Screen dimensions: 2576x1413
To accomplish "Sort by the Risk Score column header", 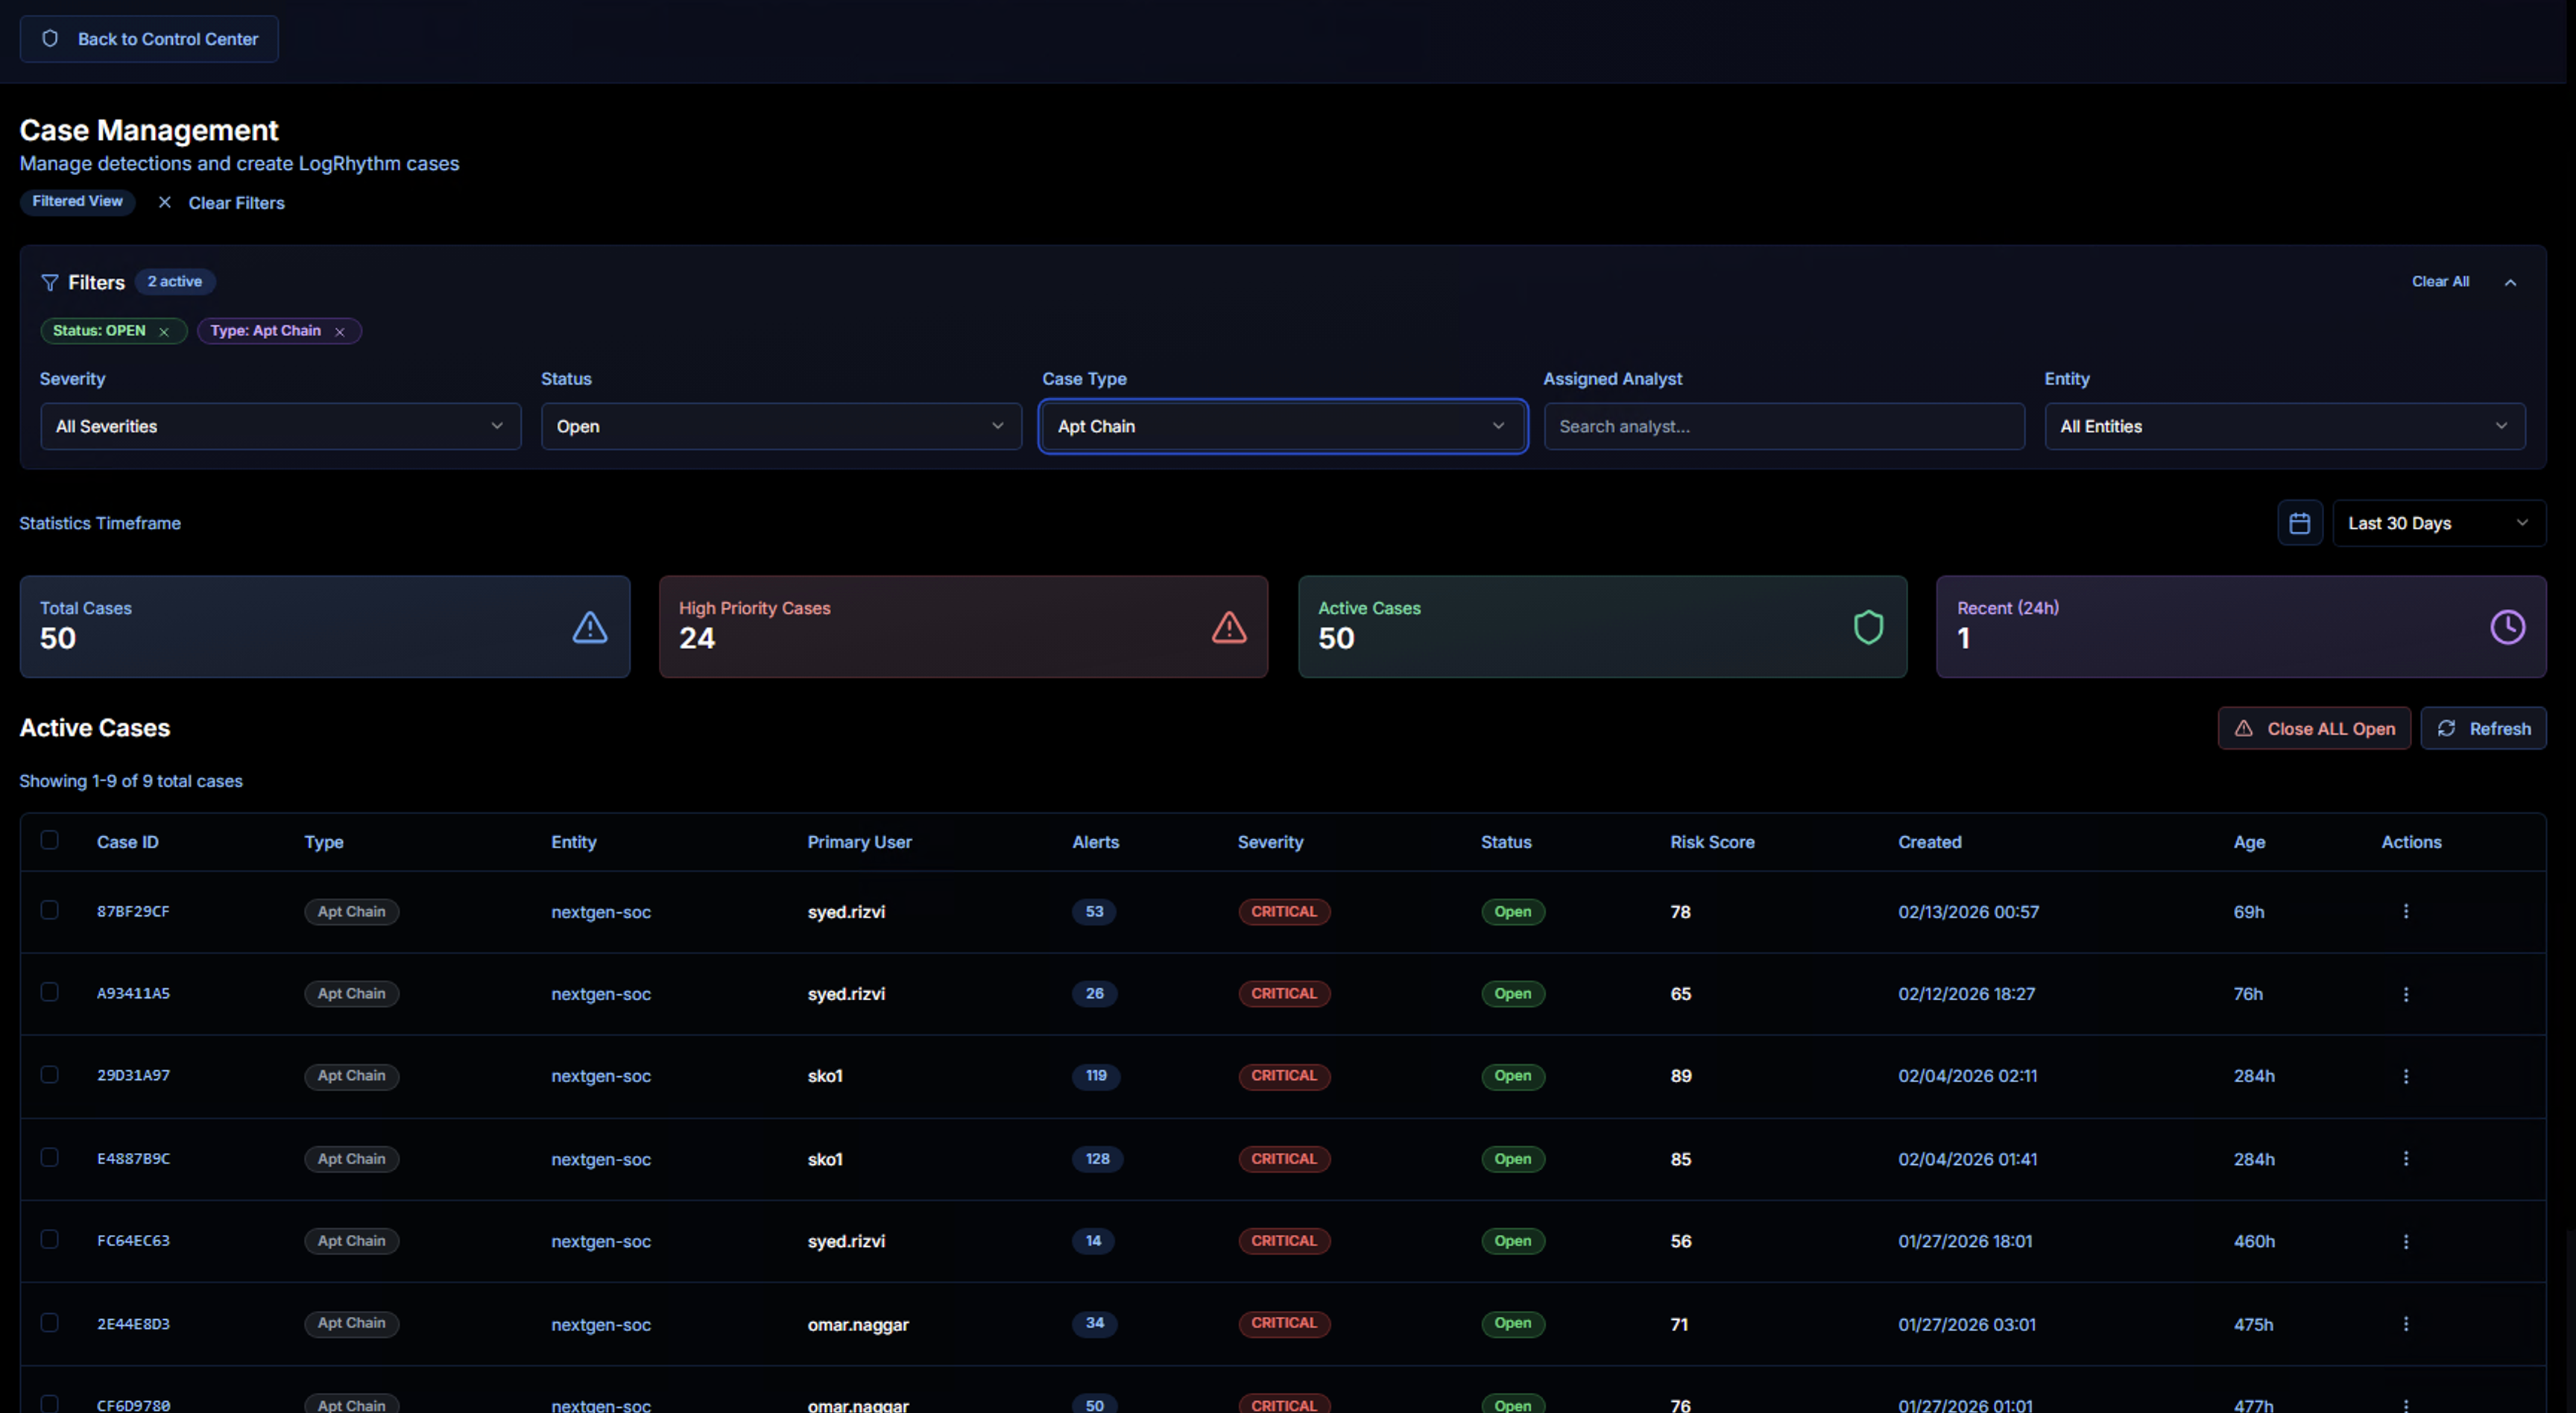I will 1711,842.
